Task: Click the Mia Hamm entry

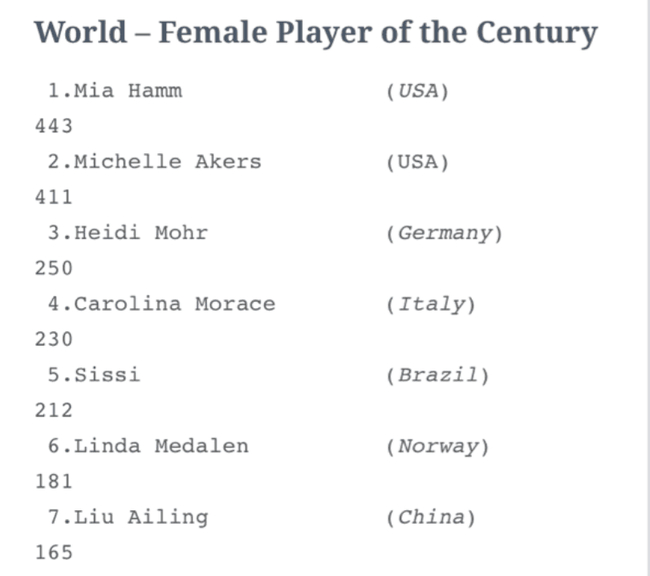Action: (115, 91)
